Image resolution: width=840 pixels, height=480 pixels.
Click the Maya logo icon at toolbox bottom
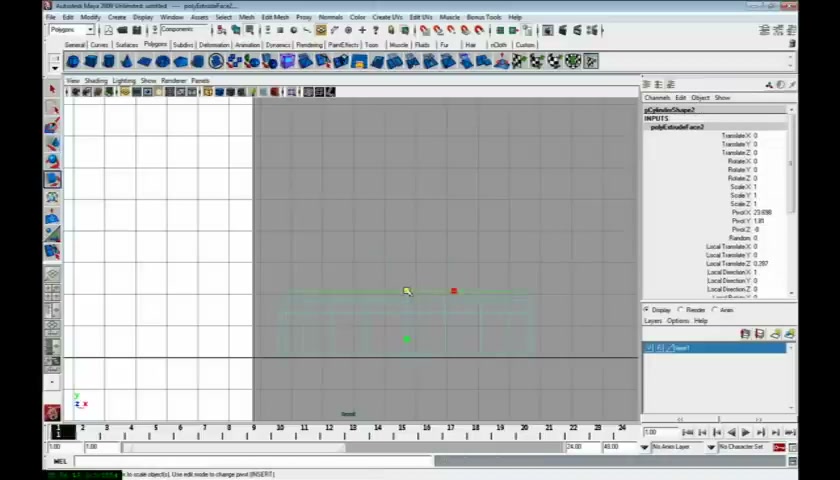tap(52, 413)
